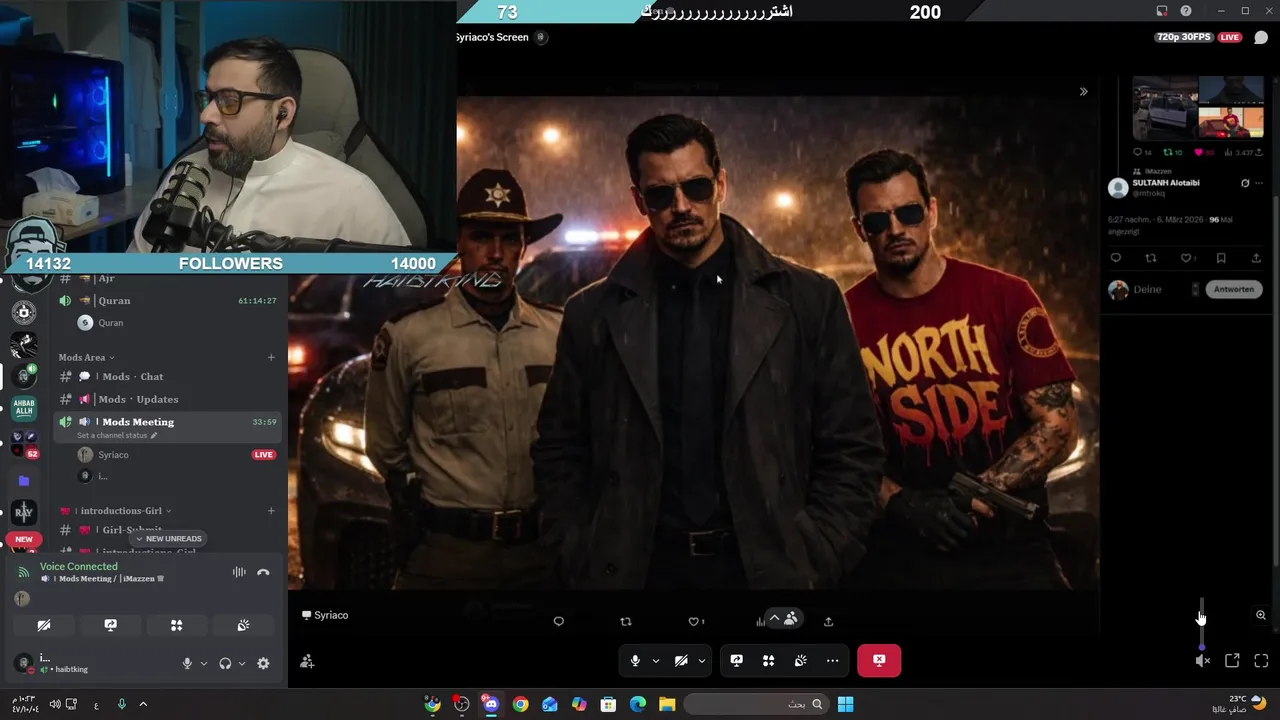Open Google Chrome from the taskbar
This screenshot has width=1280, height=720.
(520, 704)
